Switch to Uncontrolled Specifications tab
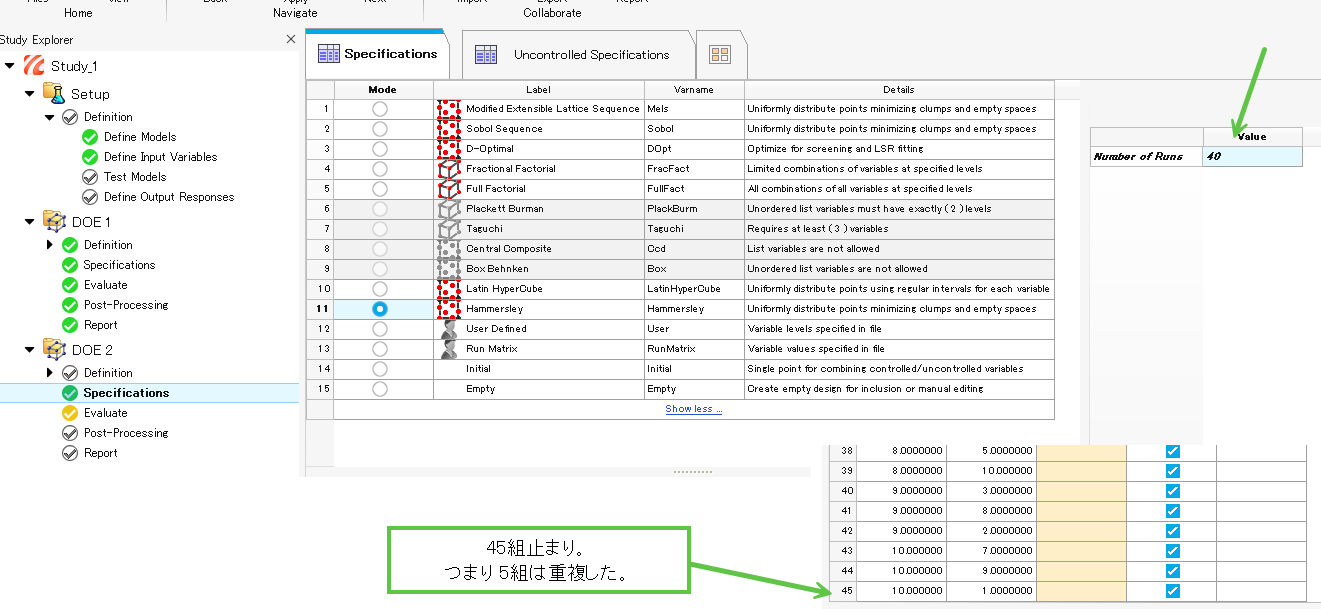 coord(578,55)
